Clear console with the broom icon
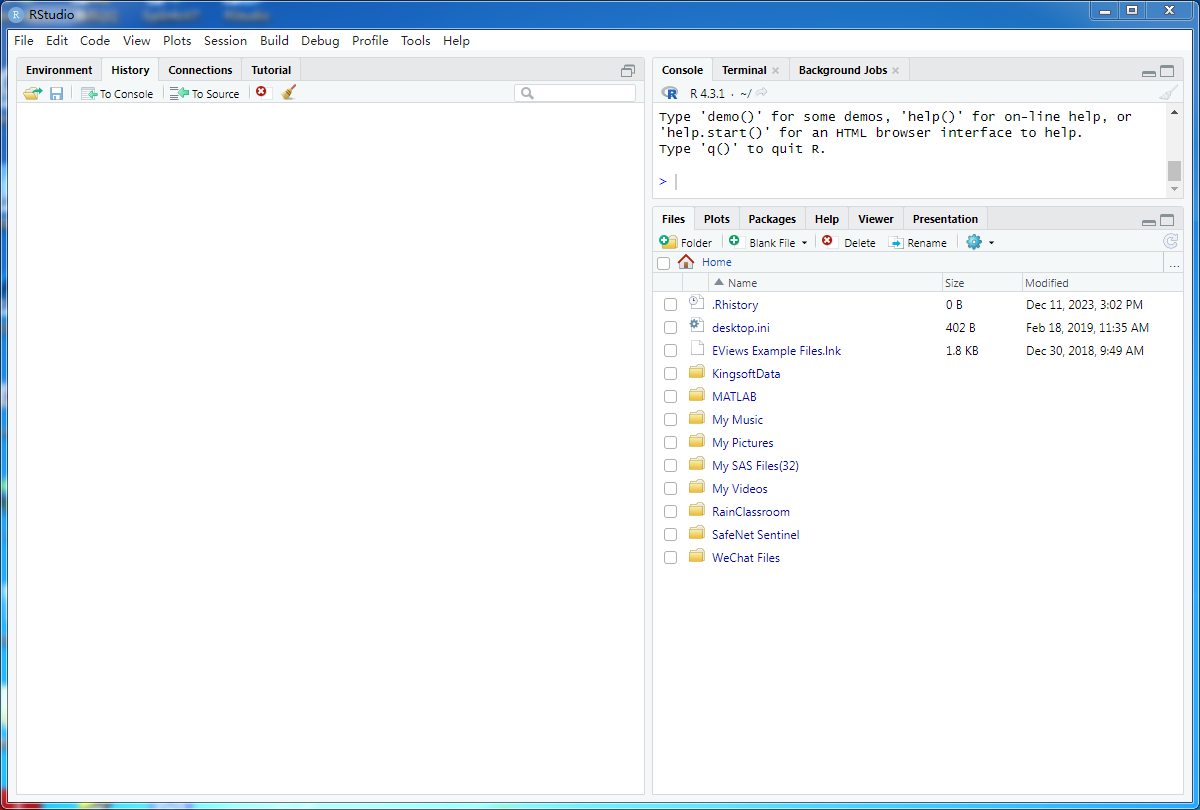Image resolution: width=1200 pixels, height=810 pixels. point(1169,93)
